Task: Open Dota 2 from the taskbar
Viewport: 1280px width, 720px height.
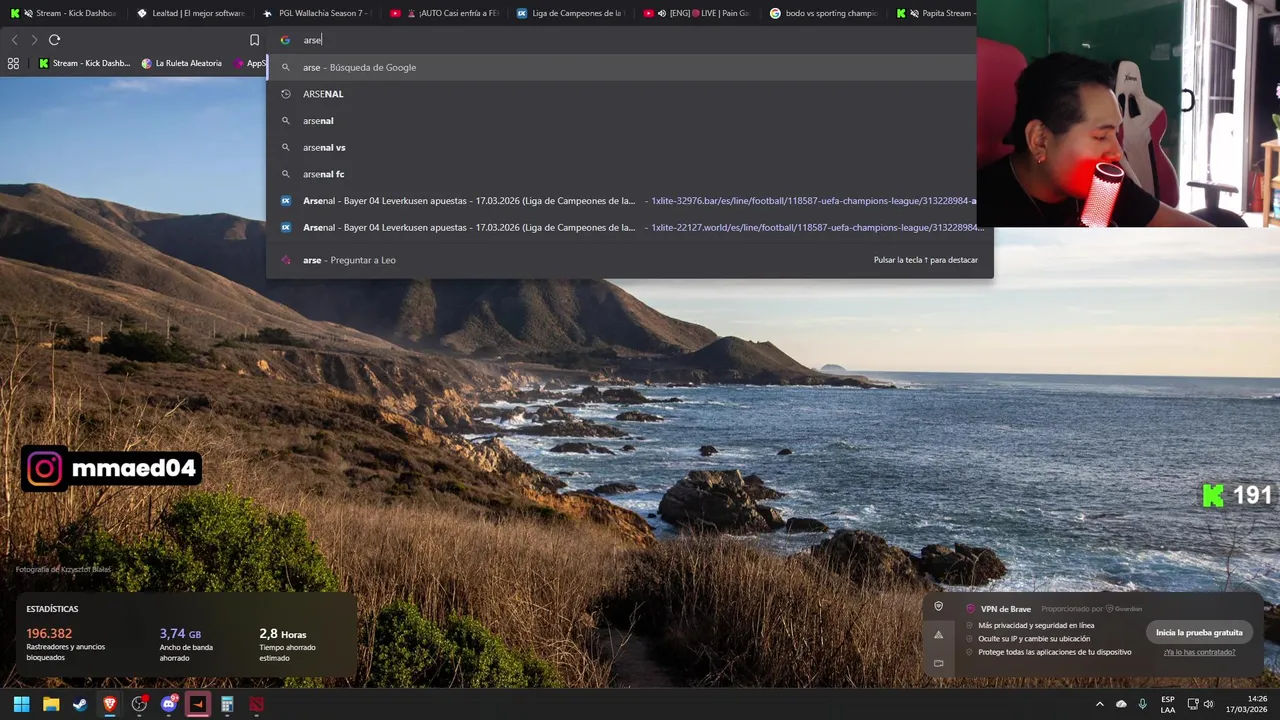Action: tap(257, 704)
